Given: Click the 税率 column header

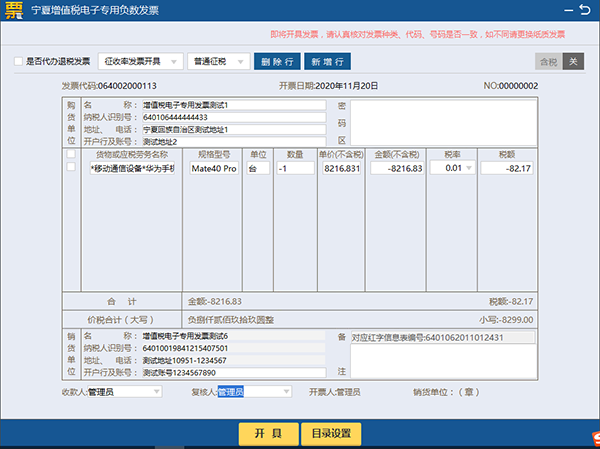Looking at the screenshot, I should tap(452, 154).
